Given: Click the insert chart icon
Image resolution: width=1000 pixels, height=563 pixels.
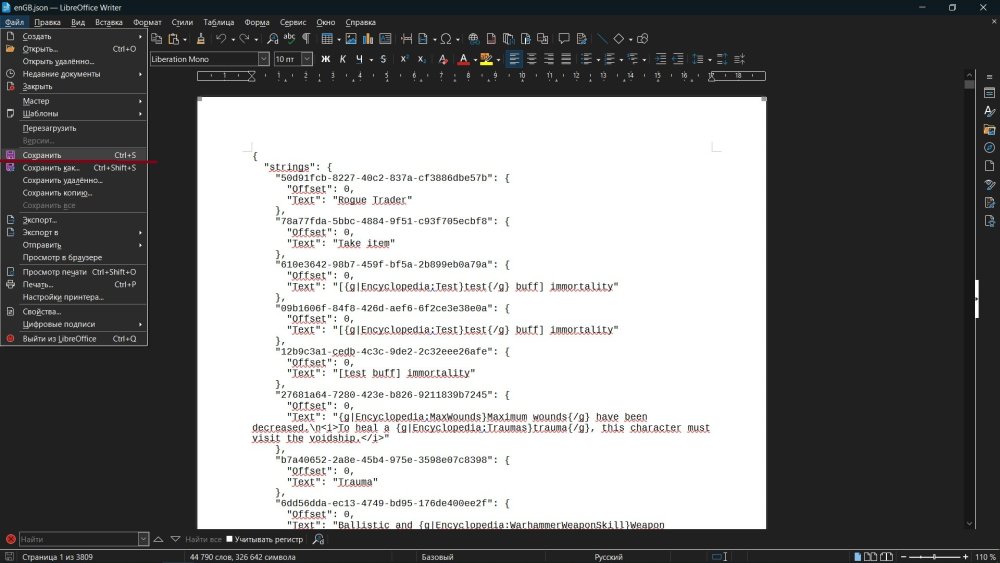Looking at the screenshot, I should click(x=368, y=39).
